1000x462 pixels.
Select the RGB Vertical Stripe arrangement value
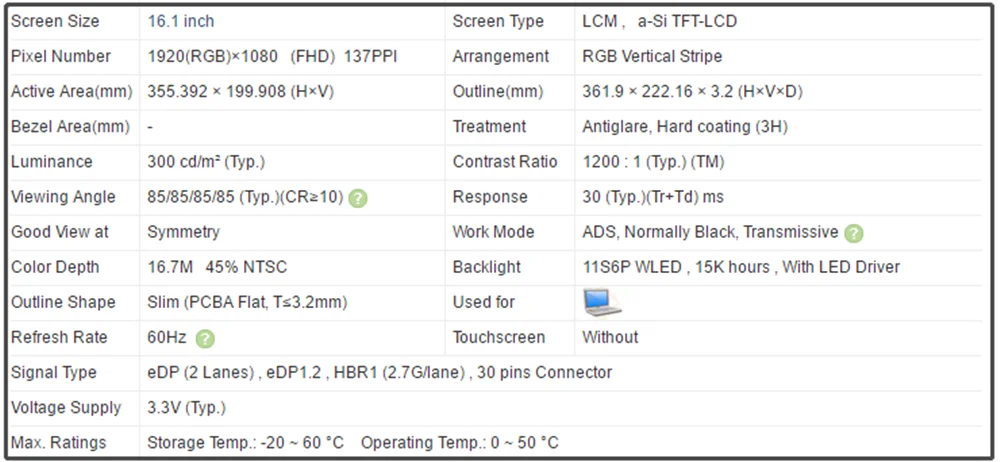tap(652, 56)
